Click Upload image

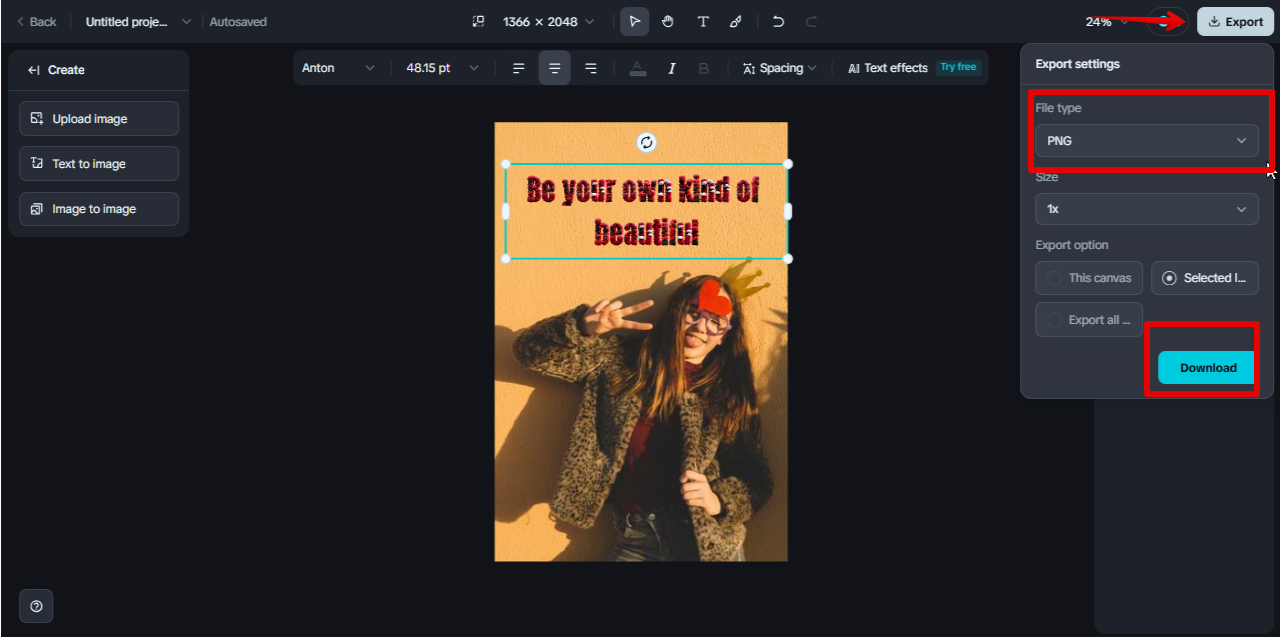tap(99, 118)
